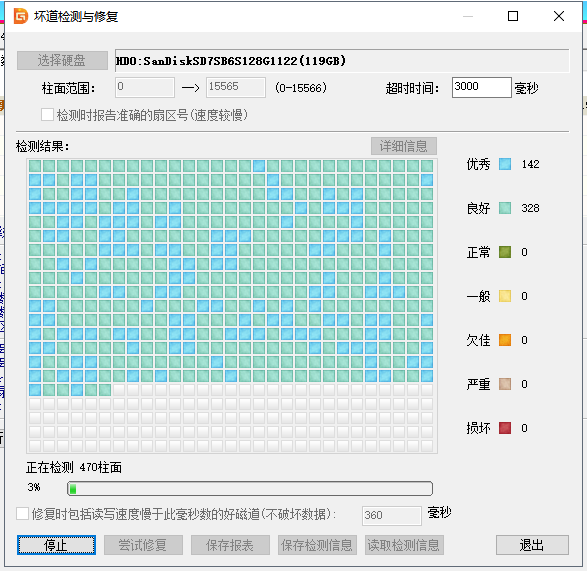Click the 欠佳 orange legend swatch

coord(505,340)
